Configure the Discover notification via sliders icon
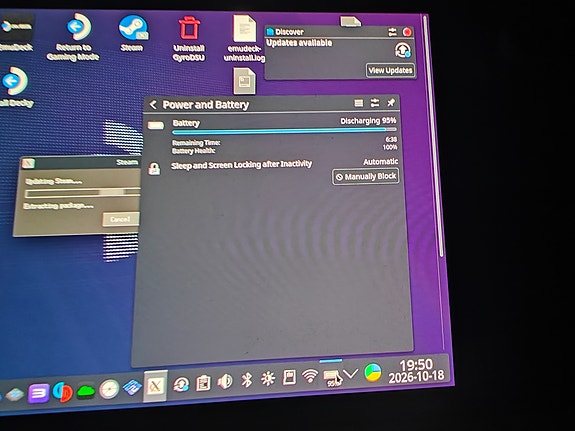This screenshot has width=575, height=431. (x=392, y=32)
